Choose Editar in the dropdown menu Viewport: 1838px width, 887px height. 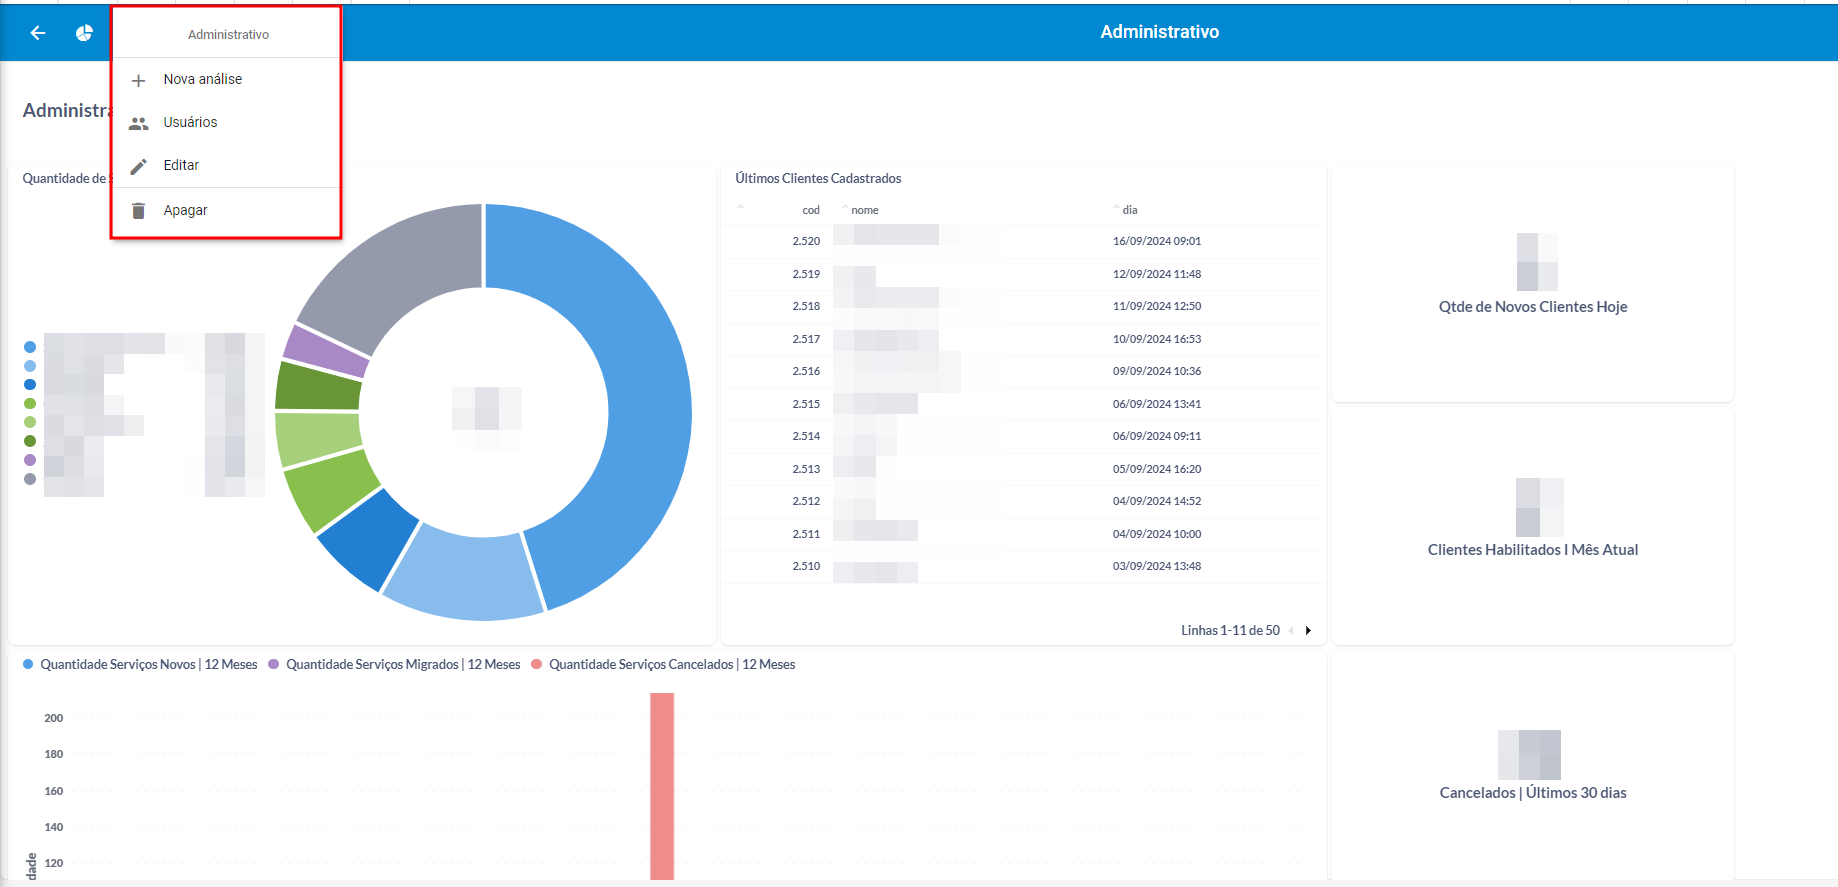[226, 165]
